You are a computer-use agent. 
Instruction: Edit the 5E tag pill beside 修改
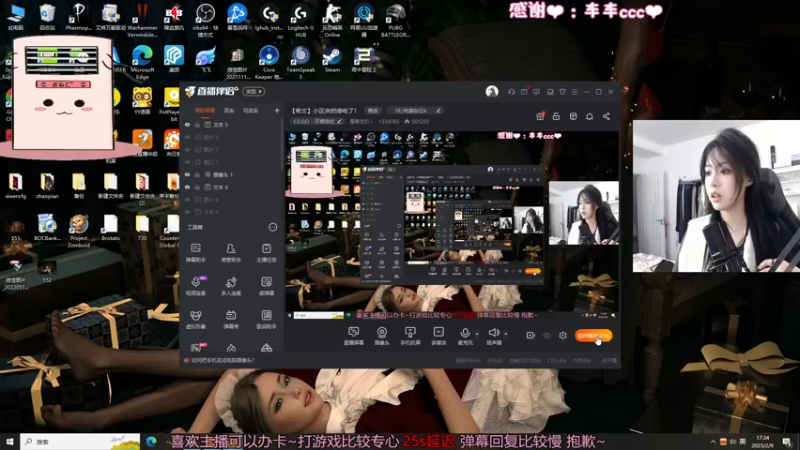coord(415,110)
